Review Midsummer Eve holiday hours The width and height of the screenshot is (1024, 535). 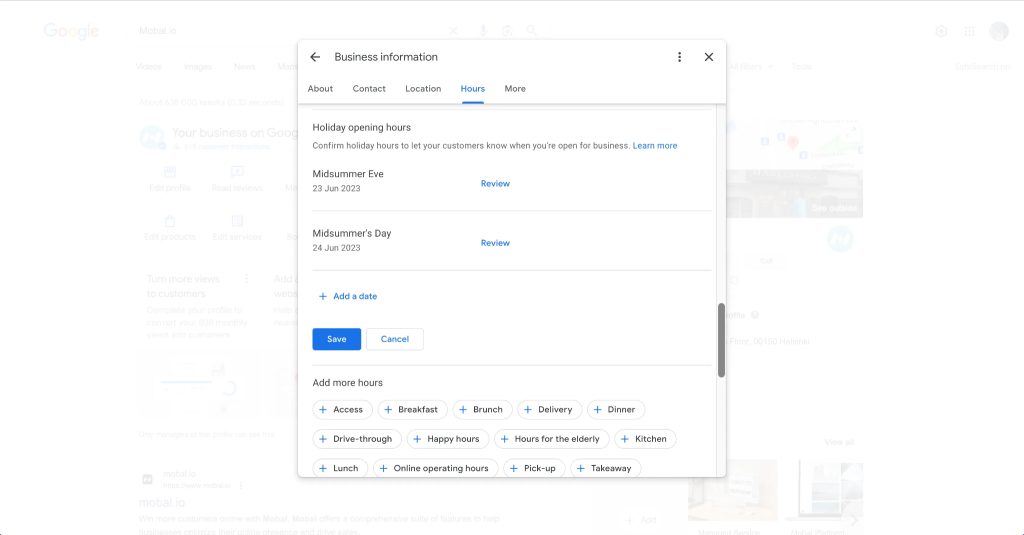click(x=495, y=184)
